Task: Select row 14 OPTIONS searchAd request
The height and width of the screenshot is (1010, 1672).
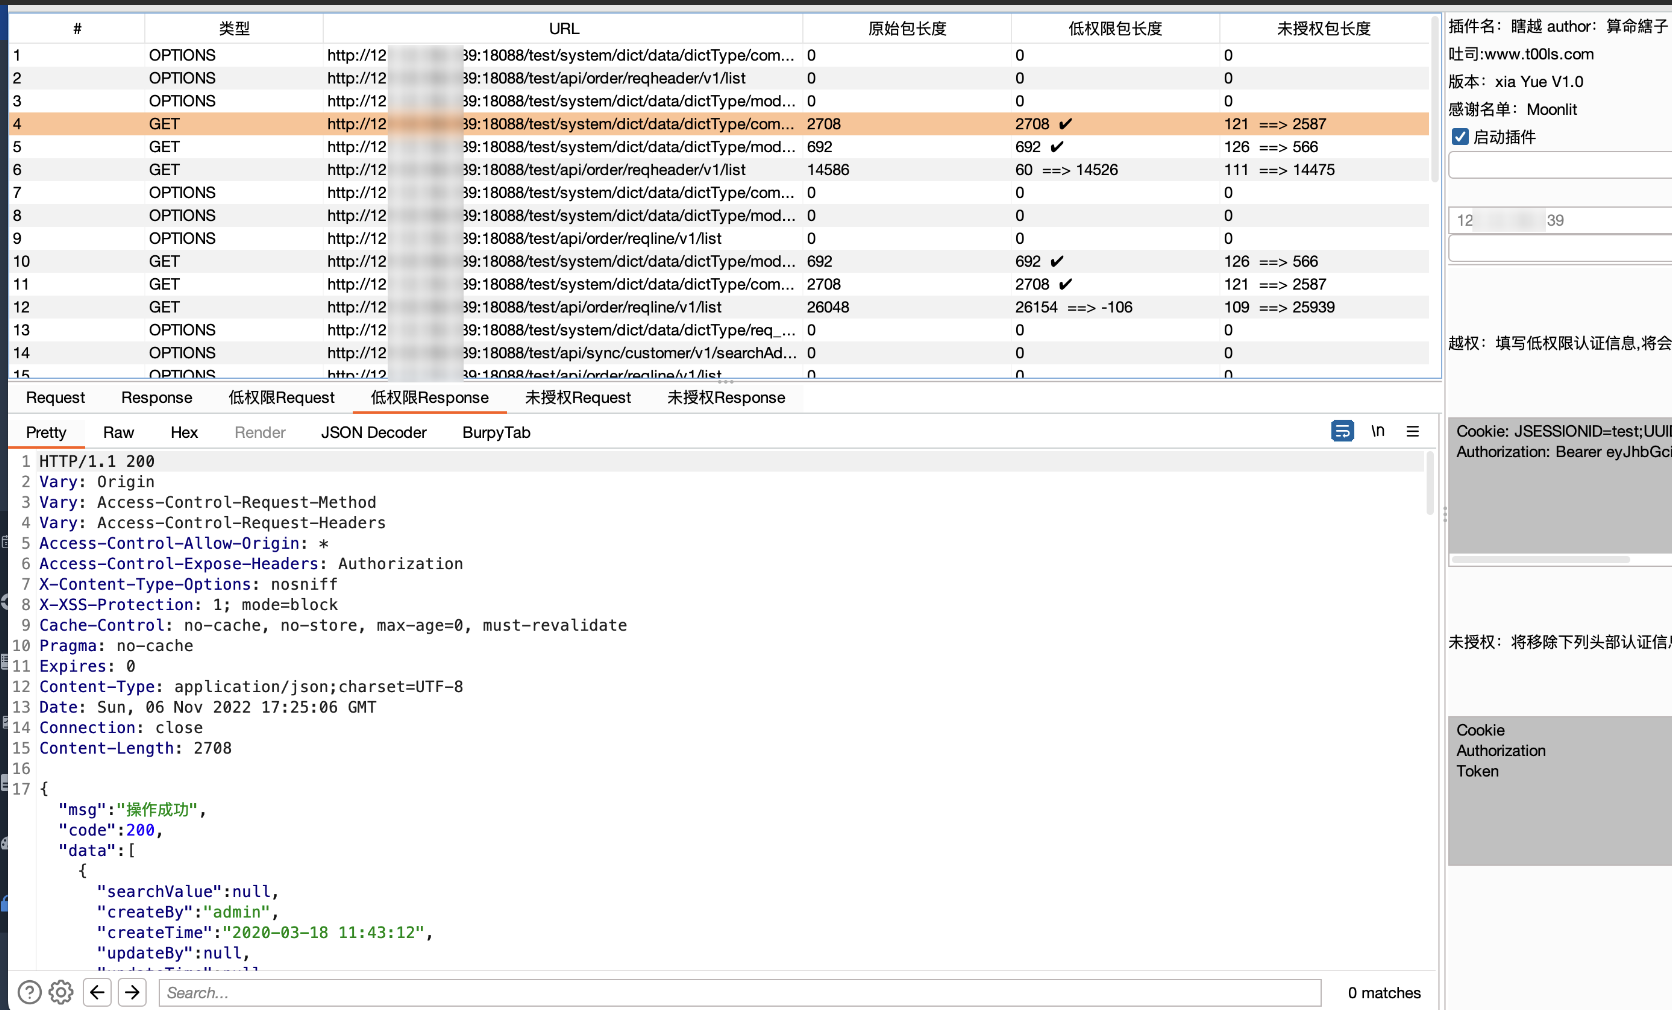Action: click(719, 353)
